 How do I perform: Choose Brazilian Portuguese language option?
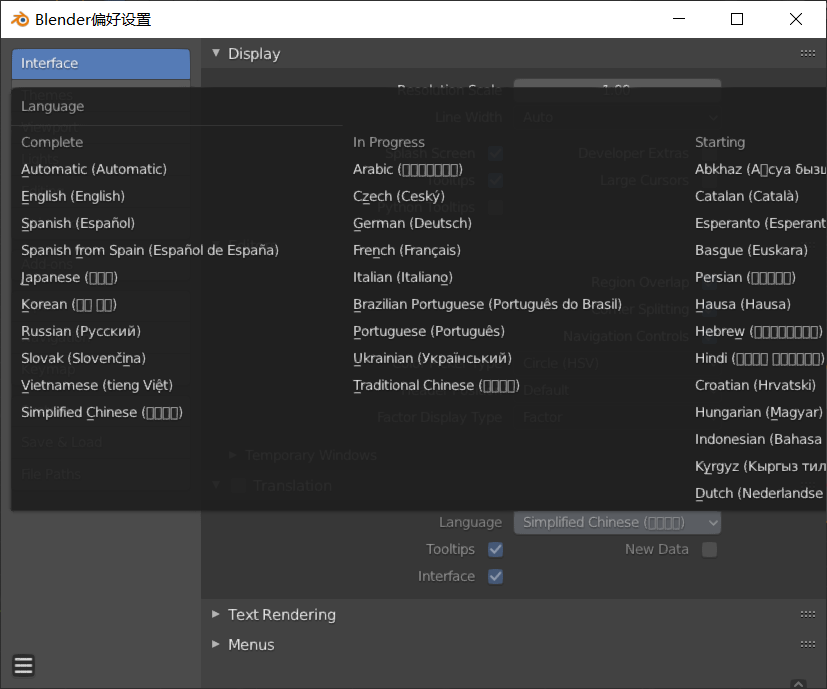[x=487, y=304]
